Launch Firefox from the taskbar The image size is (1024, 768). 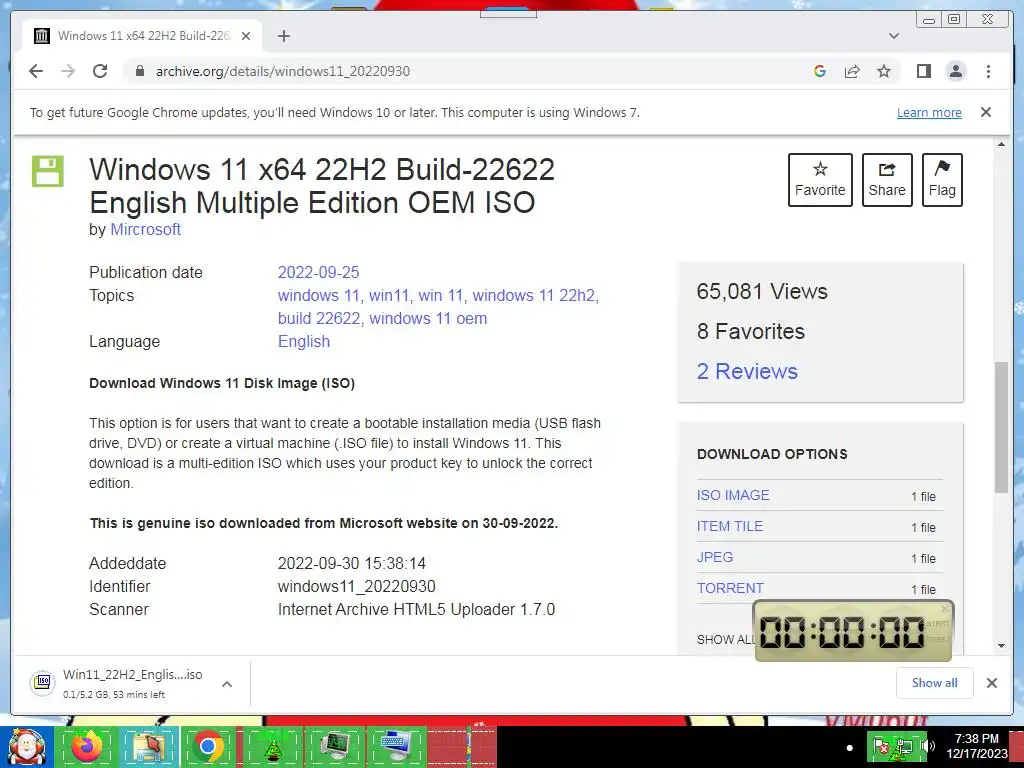click(87, 747)
